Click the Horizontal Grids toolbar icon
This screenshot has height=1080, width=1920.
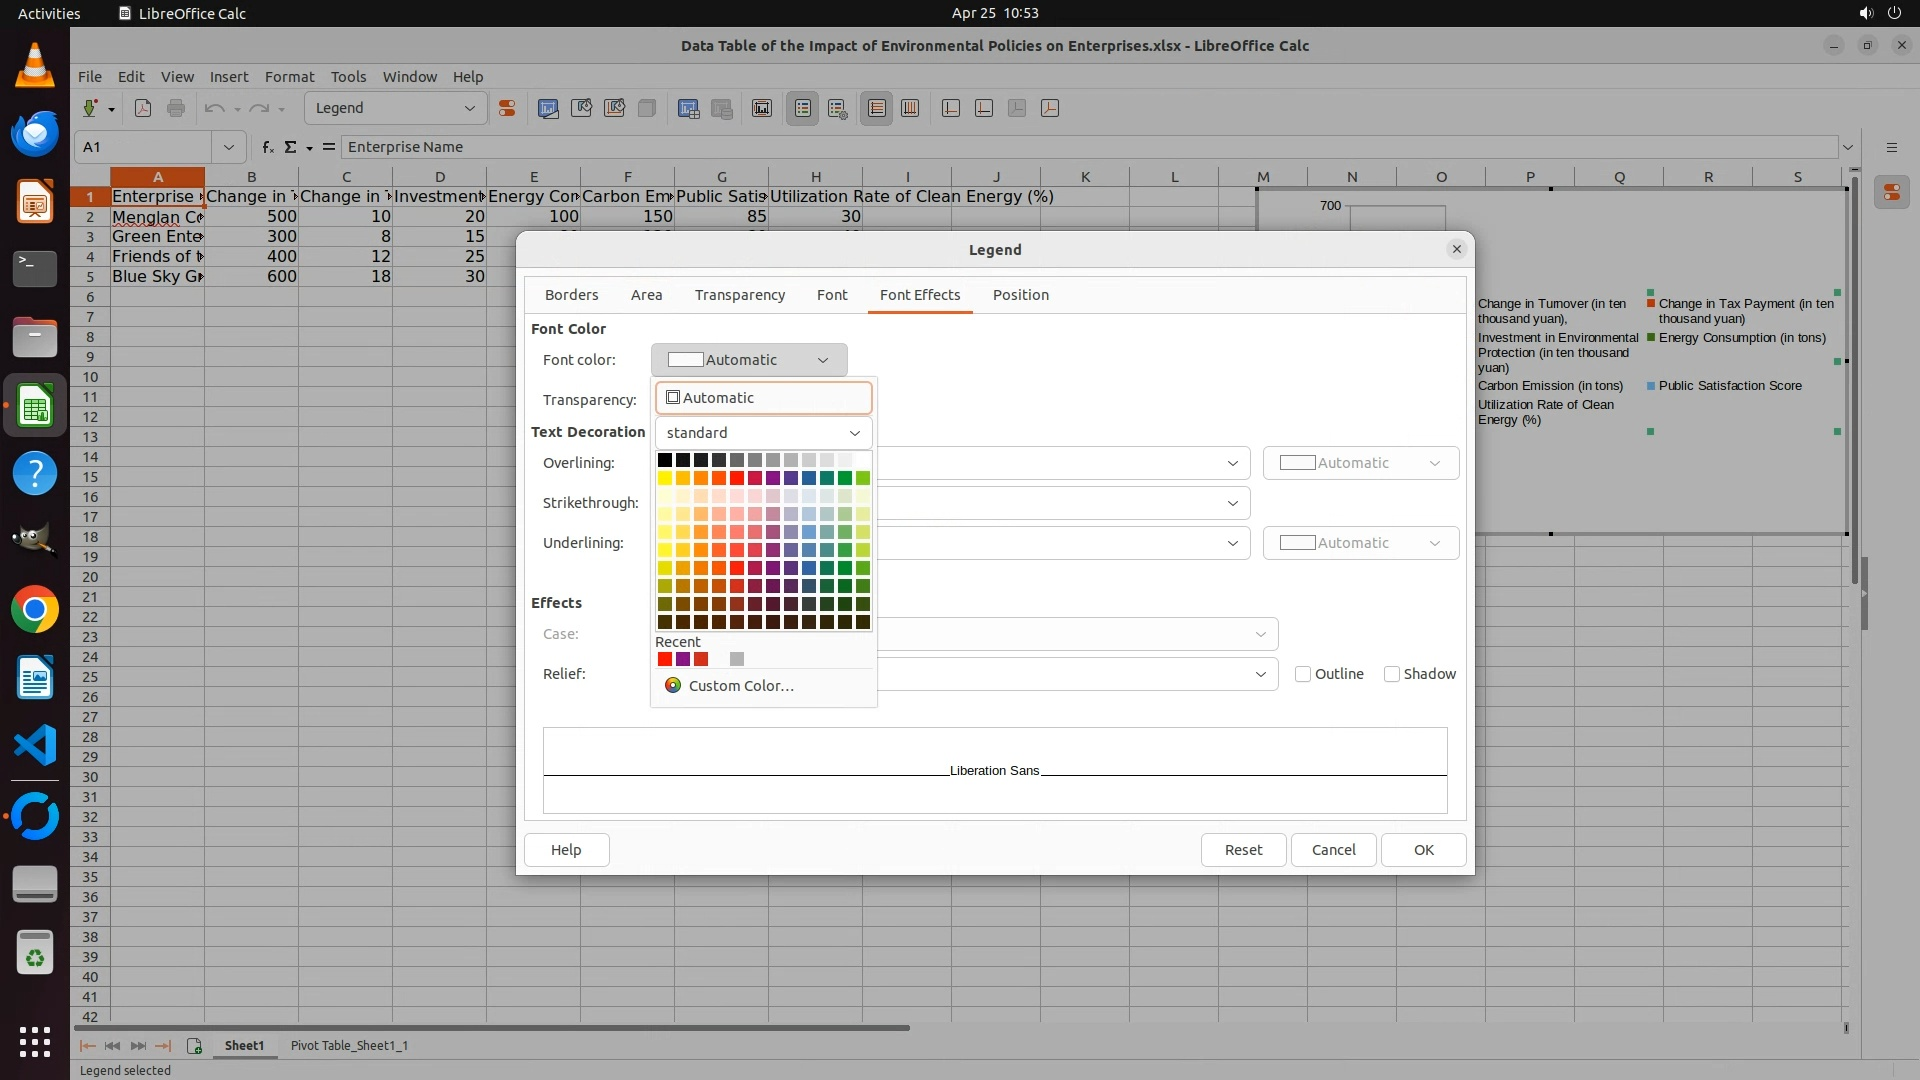(877, 108)
